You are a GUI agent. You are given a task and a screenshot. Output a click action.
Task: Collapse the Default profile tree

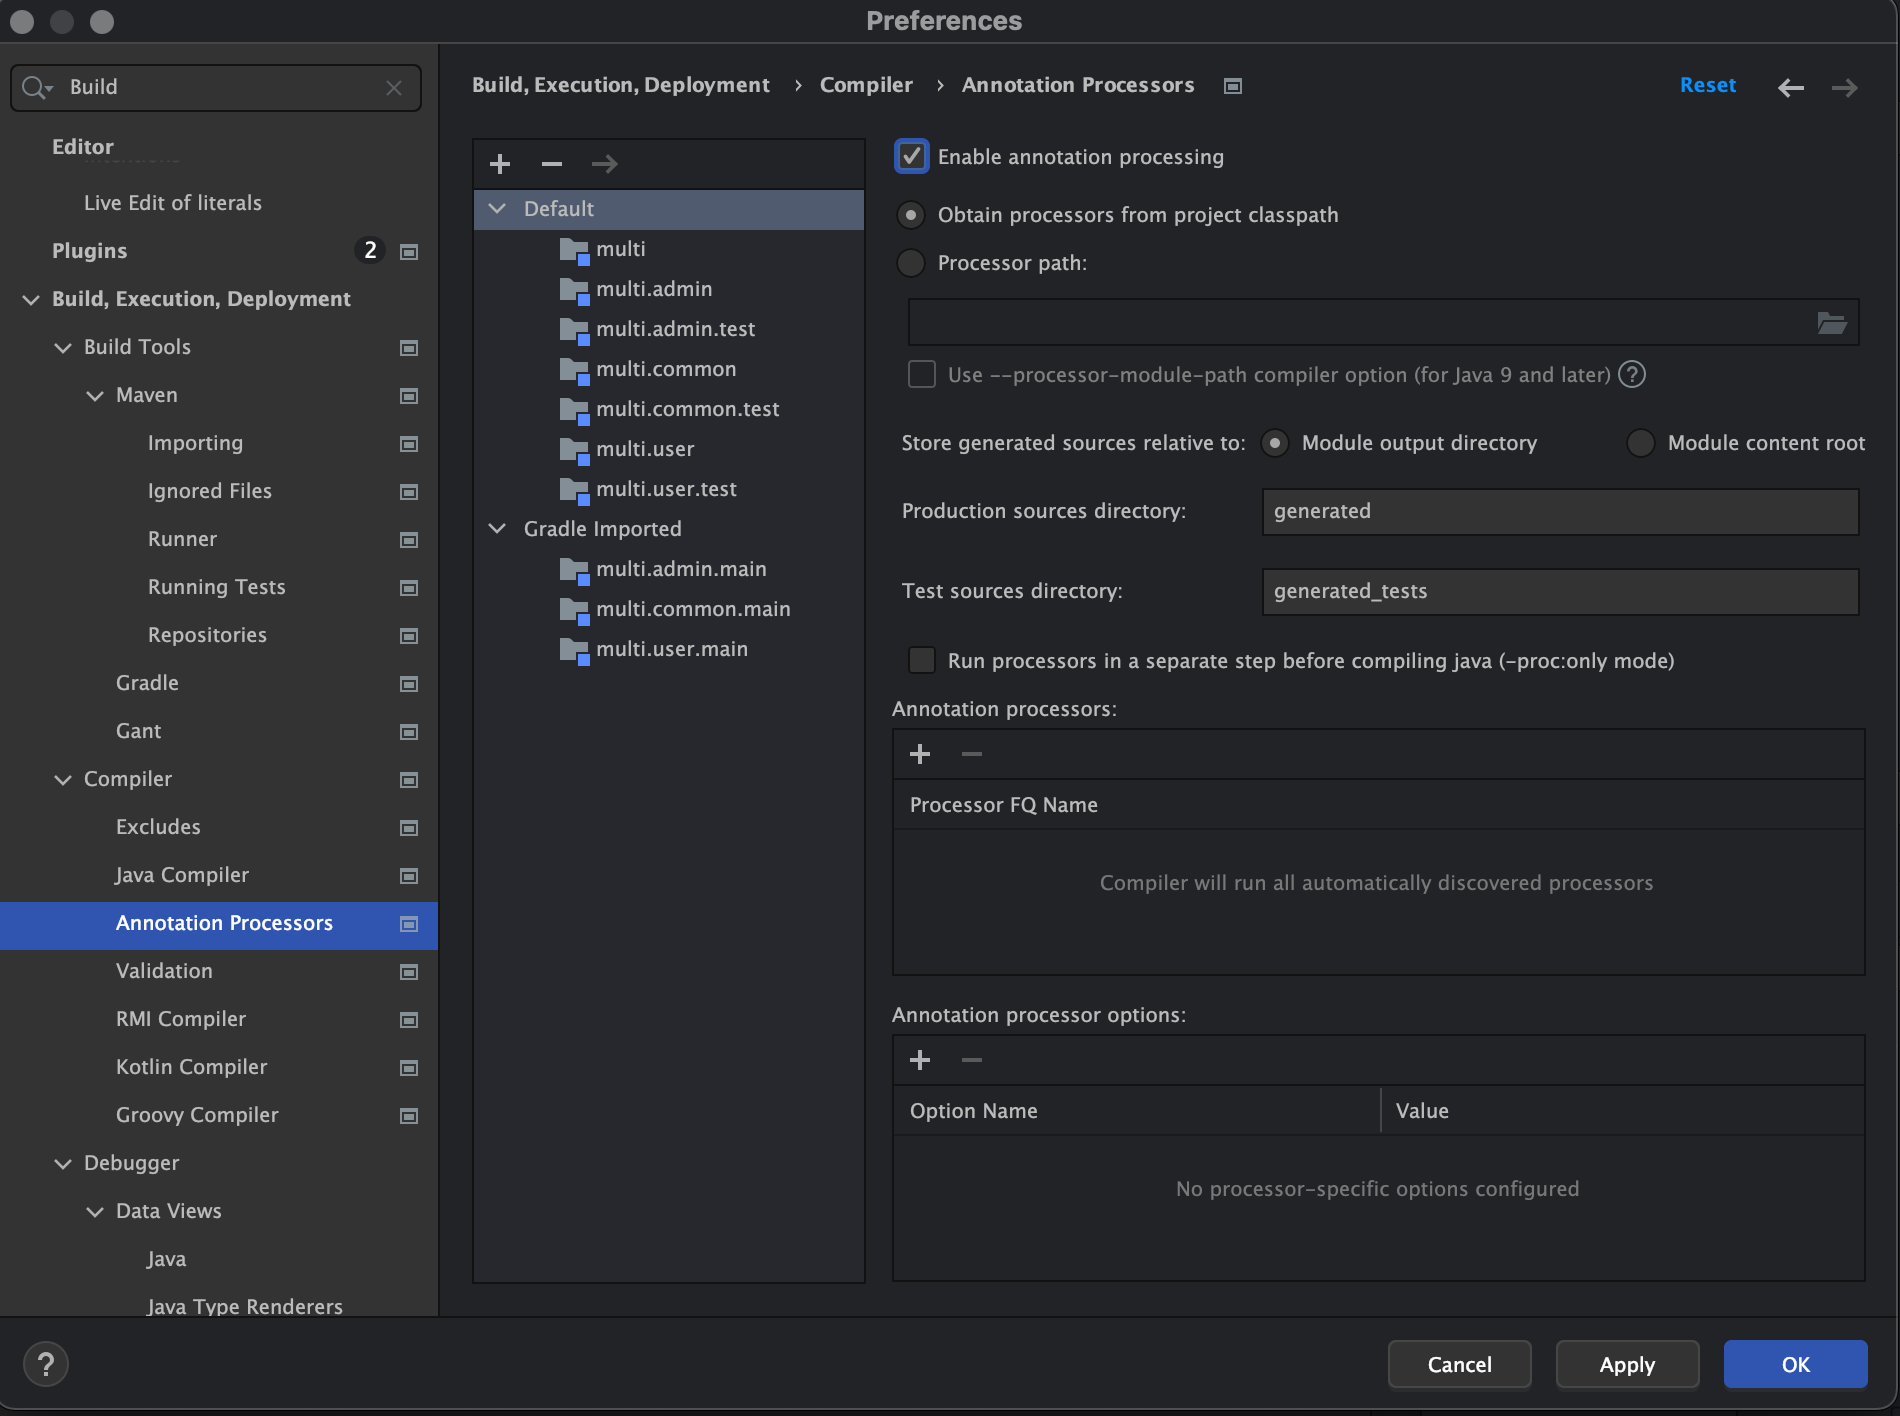(x=497, y=209)
